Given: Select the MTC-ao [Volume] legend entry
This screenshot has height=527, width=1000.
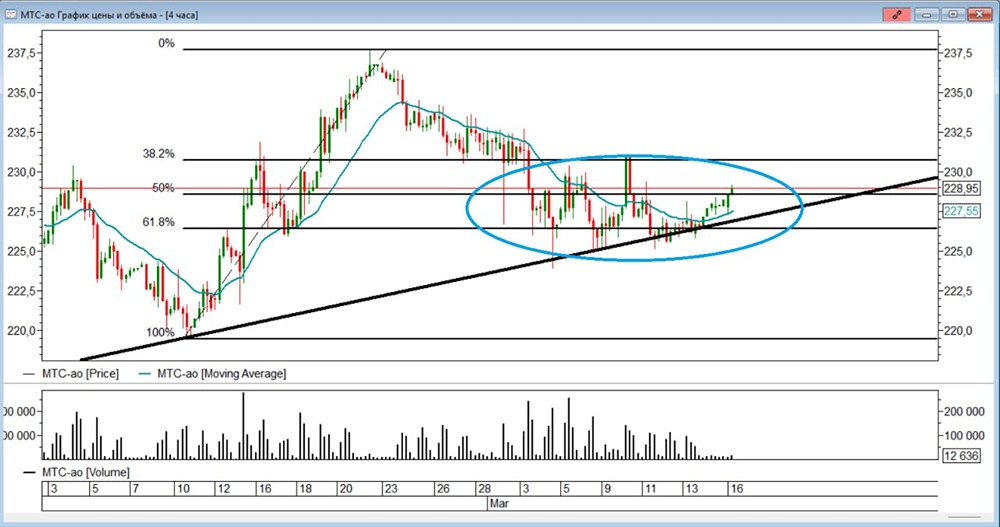Looking at the screenshot, I should click(77, 472).
